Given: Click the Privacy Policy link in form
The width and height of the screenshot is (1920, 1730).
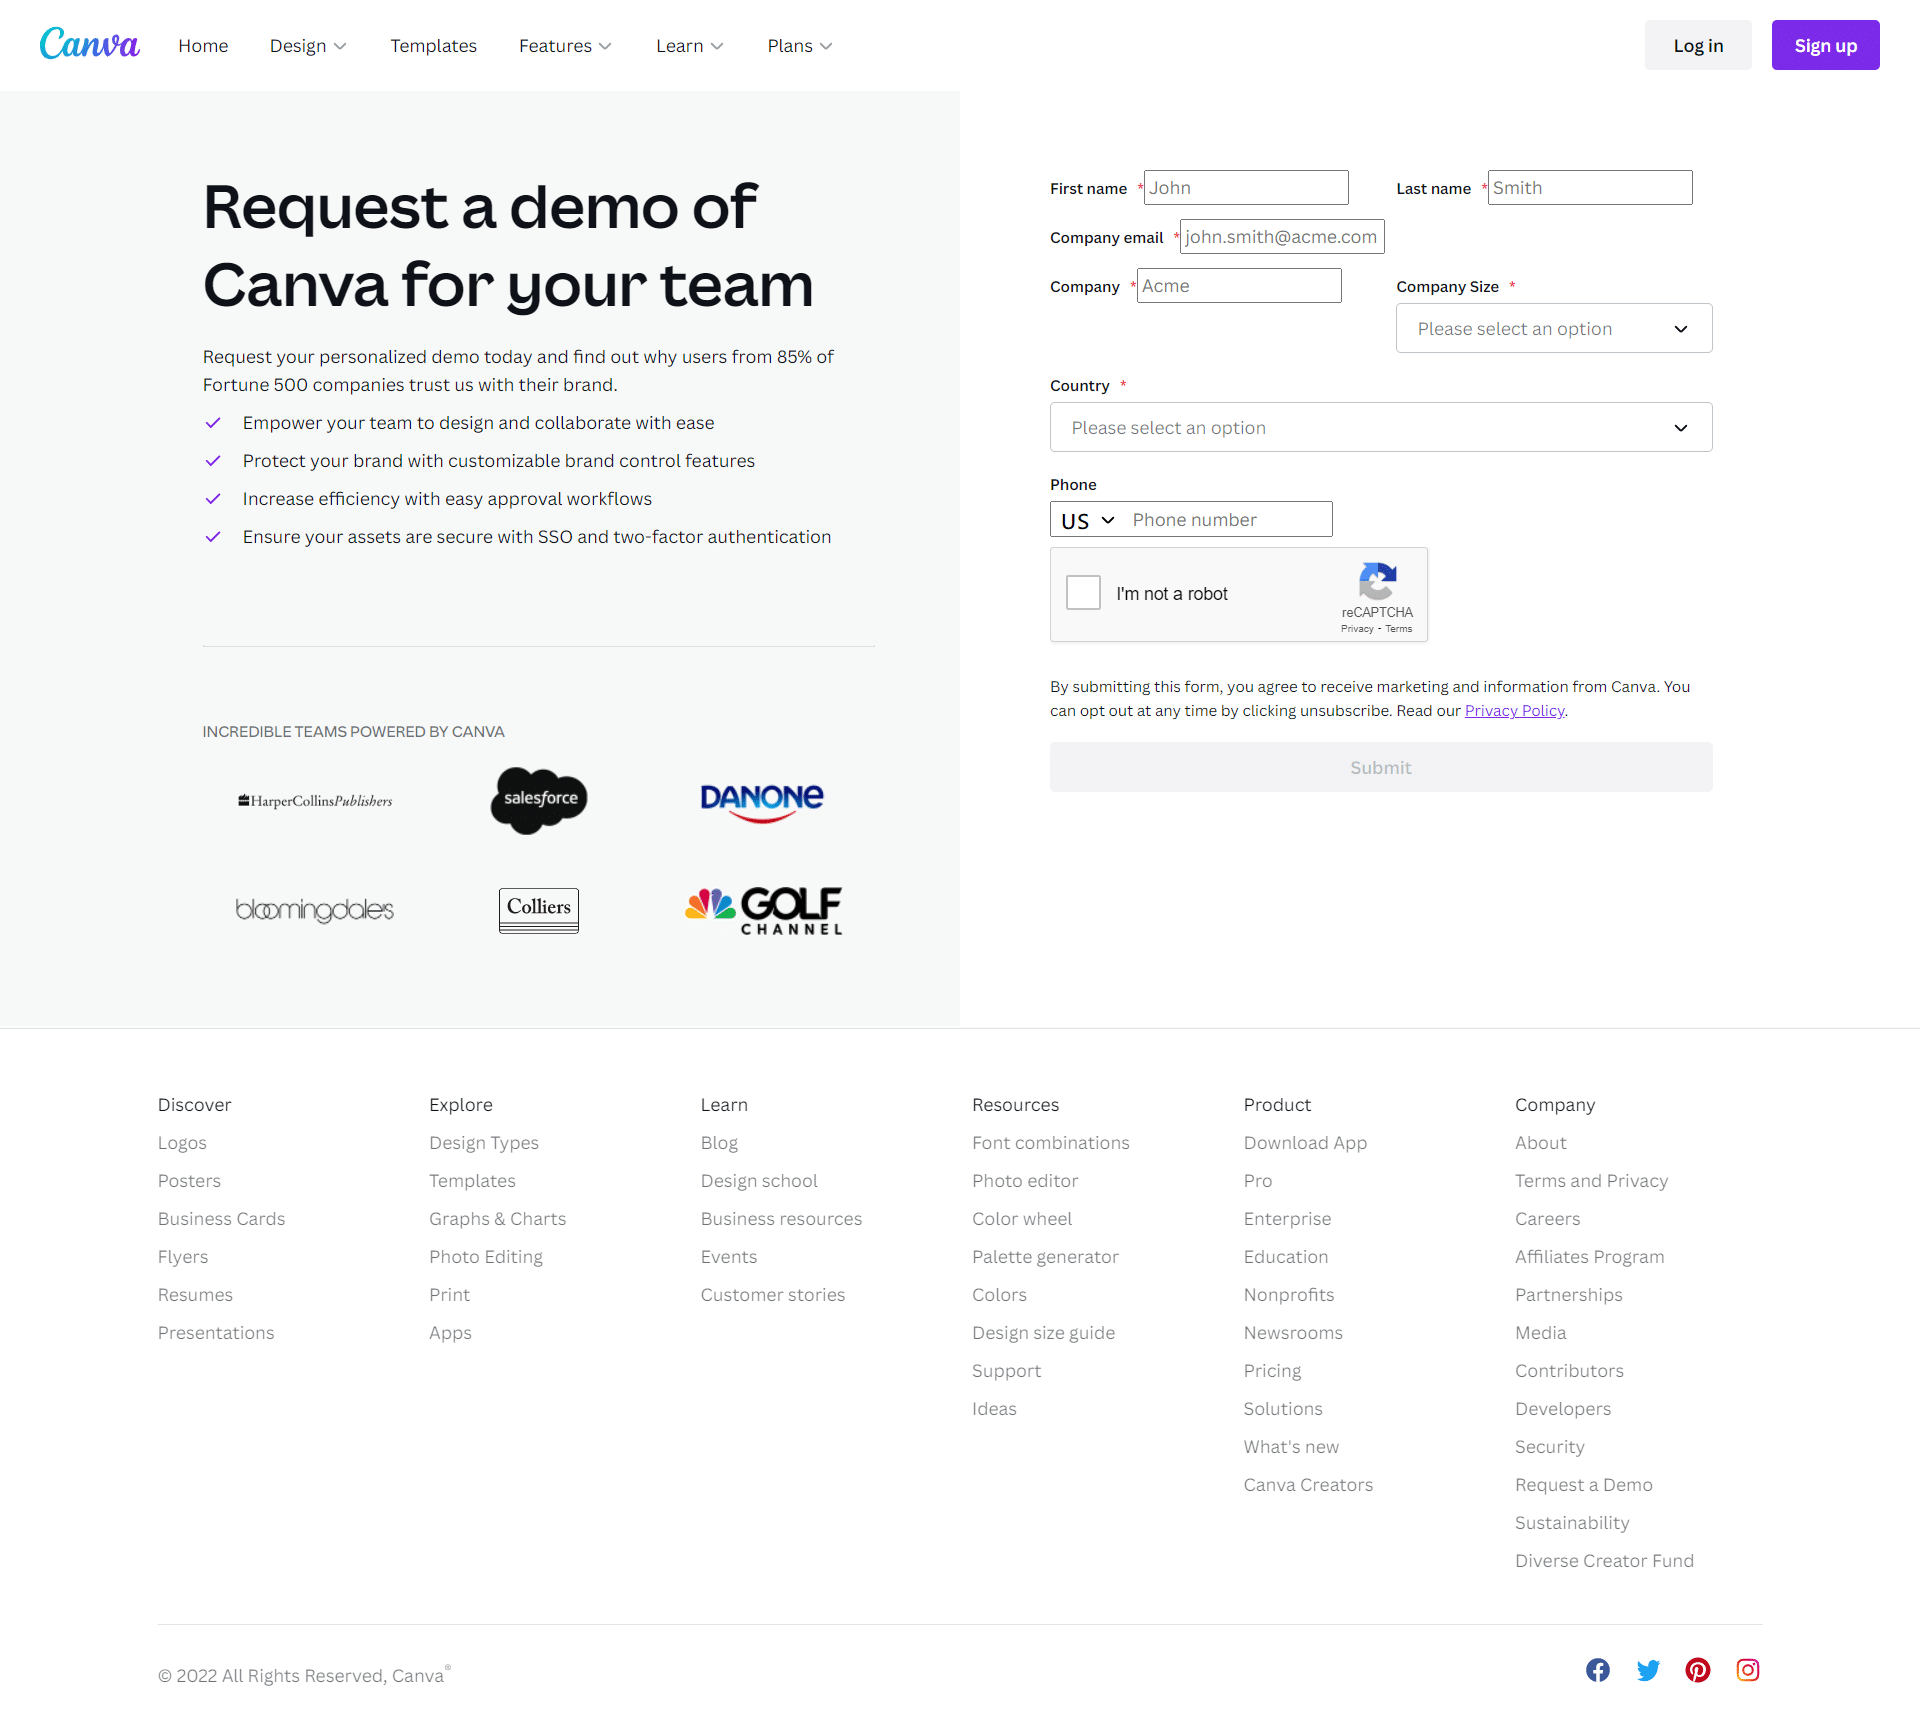Looking at the screenshot, I should tap(1513, 710).
